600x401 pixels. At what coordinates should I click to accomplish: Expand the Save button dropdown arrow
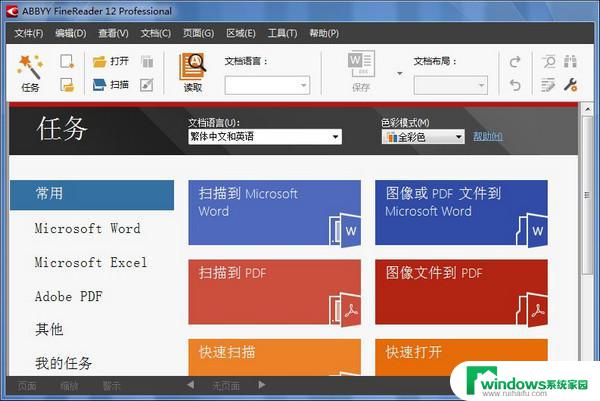[x=399, y=73]
